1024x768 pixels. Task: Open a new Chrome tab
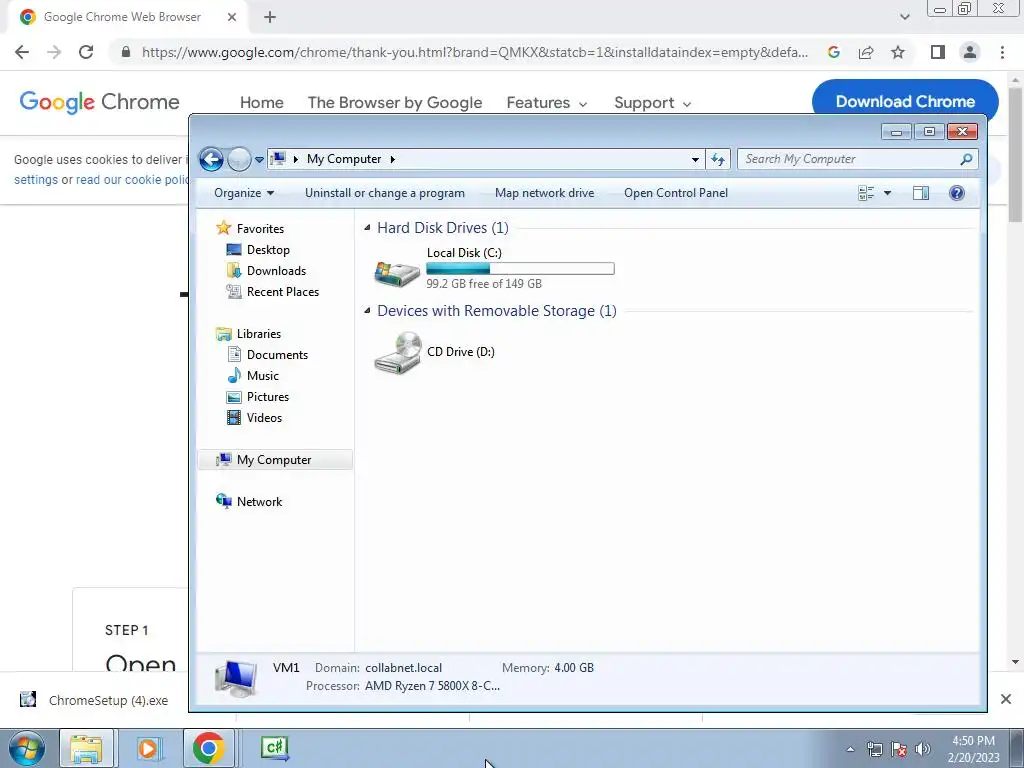coord(270,17)
